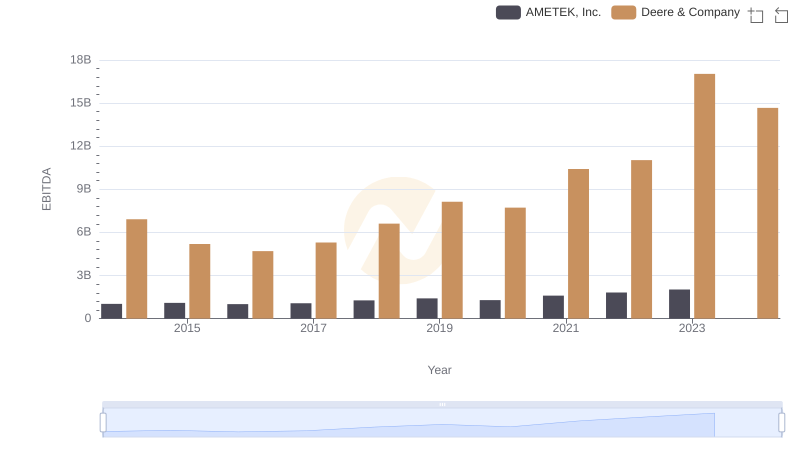Click the AMETEK, Inc. legend label
Image resolution: width=800 pixels, height=461 pixels.
click(x=563, y=12)
